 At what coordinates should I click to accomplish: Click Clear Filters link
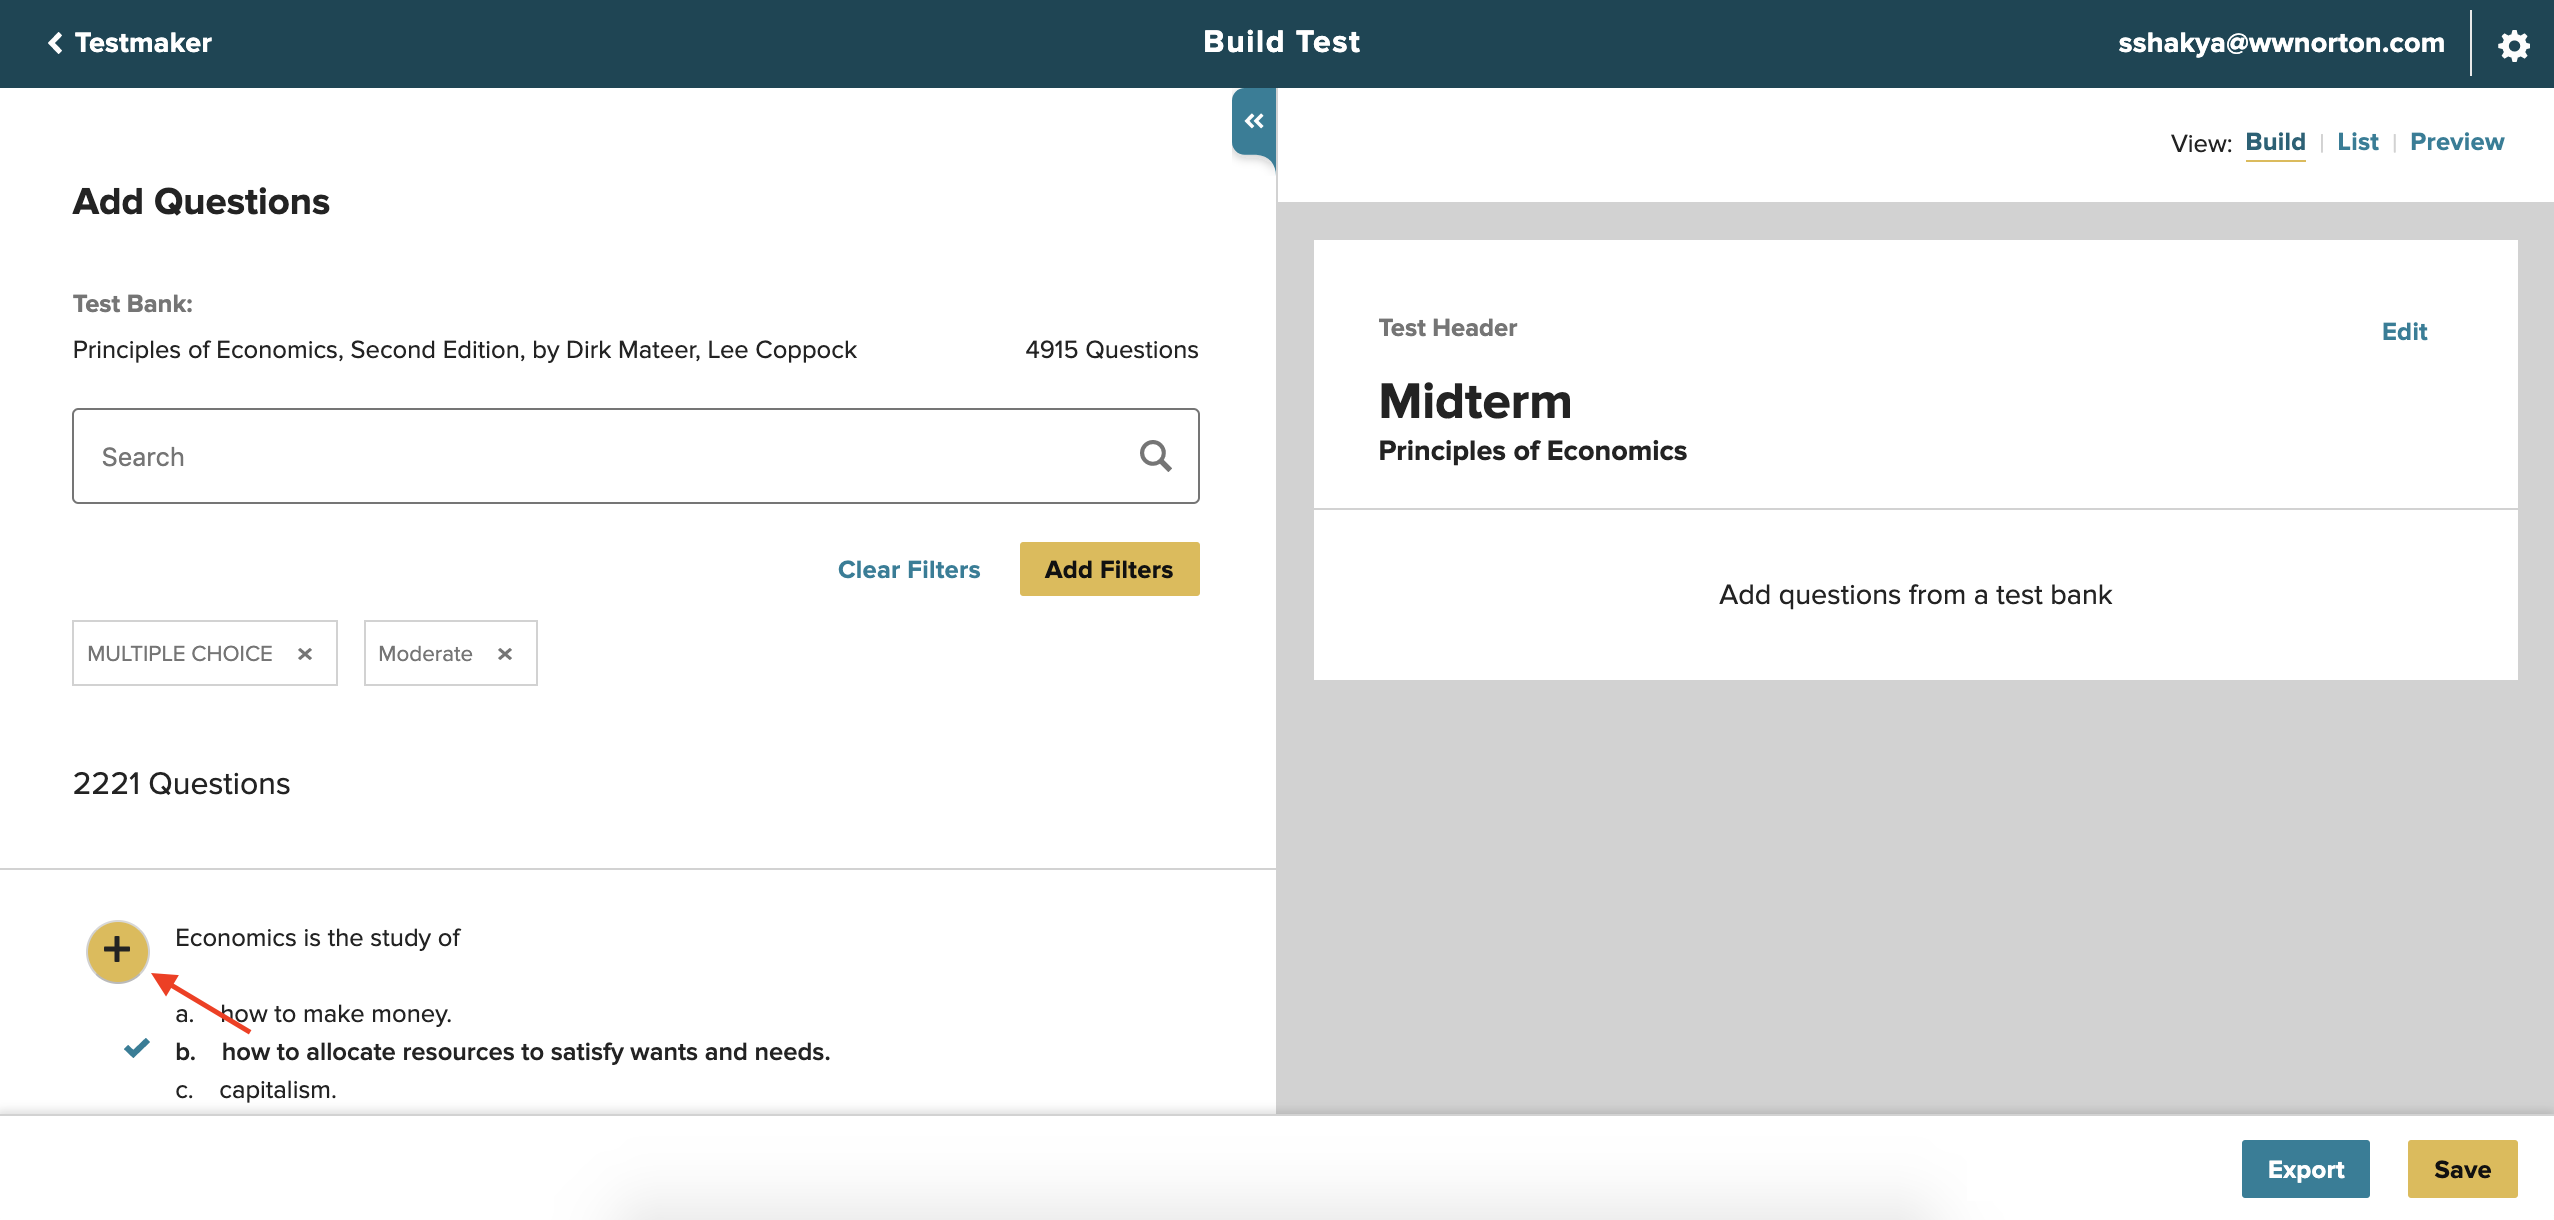[x=908, y=570]
